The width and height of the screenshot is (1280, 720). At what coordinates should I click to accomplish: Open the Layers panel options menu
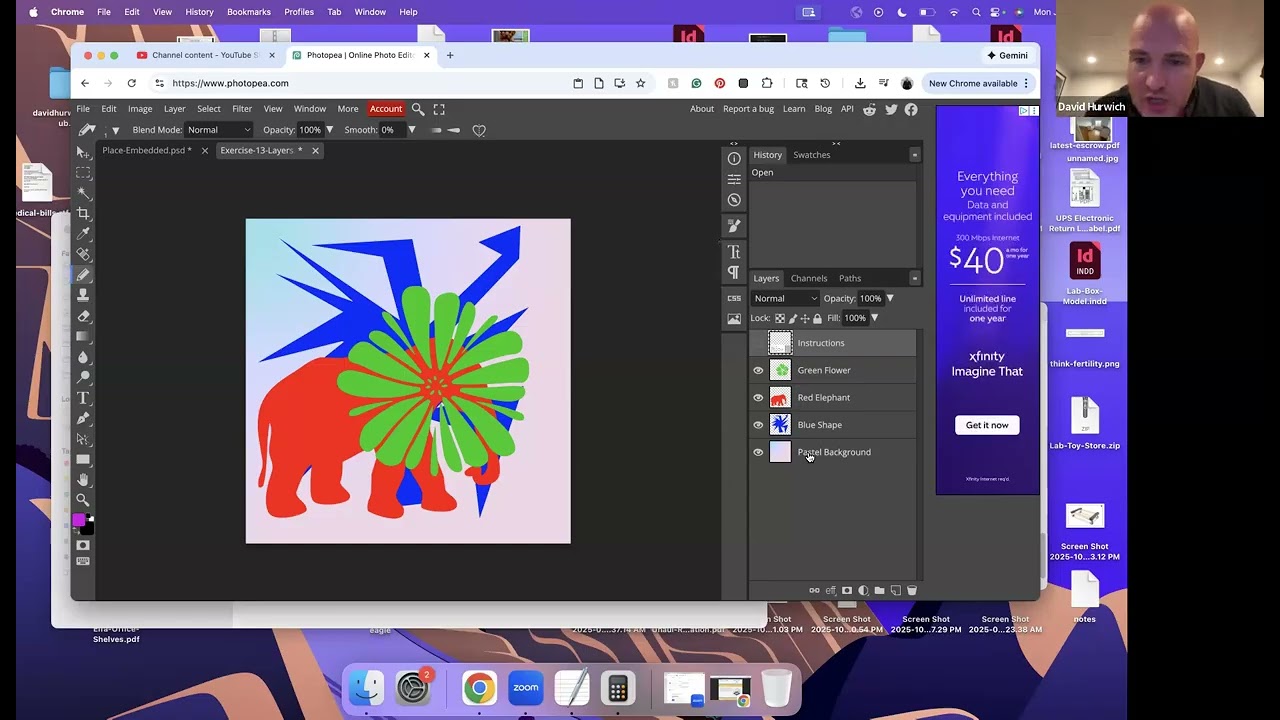(914, 278)
